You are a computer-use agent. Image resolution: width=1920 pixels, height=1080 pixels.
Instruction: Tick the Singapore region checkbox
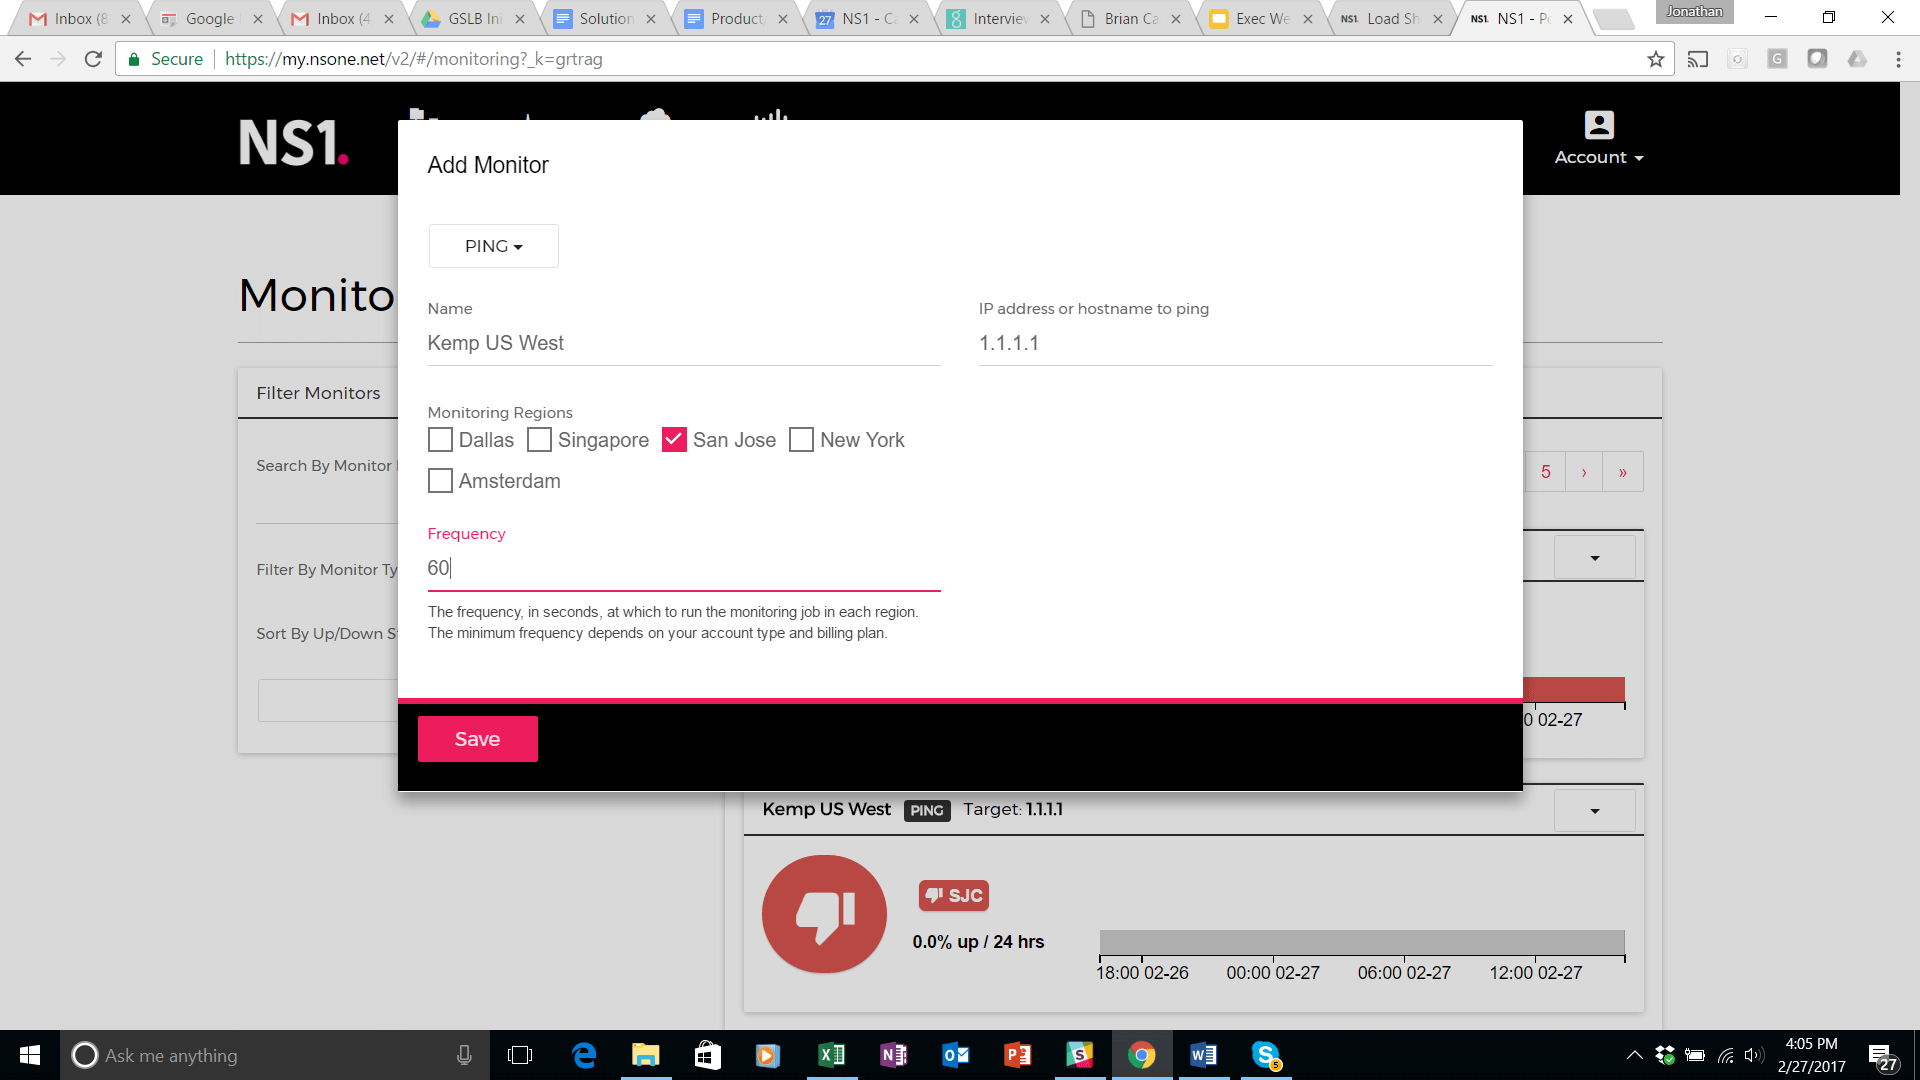539,440
